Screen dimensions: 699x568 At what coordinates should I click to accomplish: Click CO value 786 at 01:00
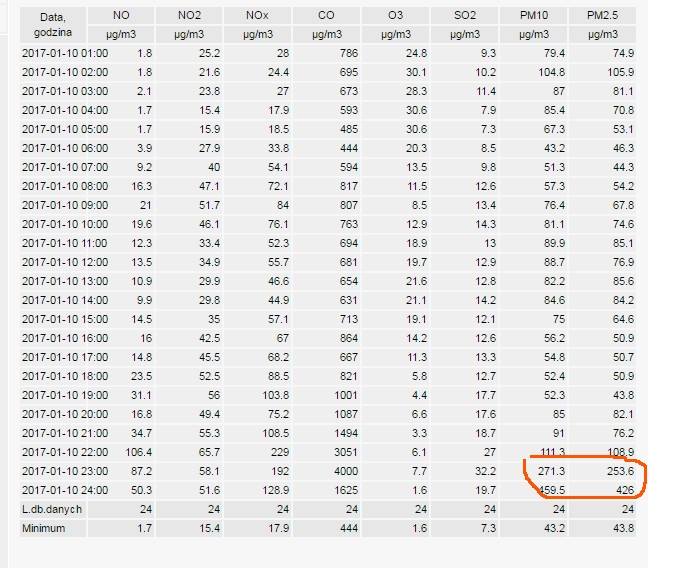point(349,54)
